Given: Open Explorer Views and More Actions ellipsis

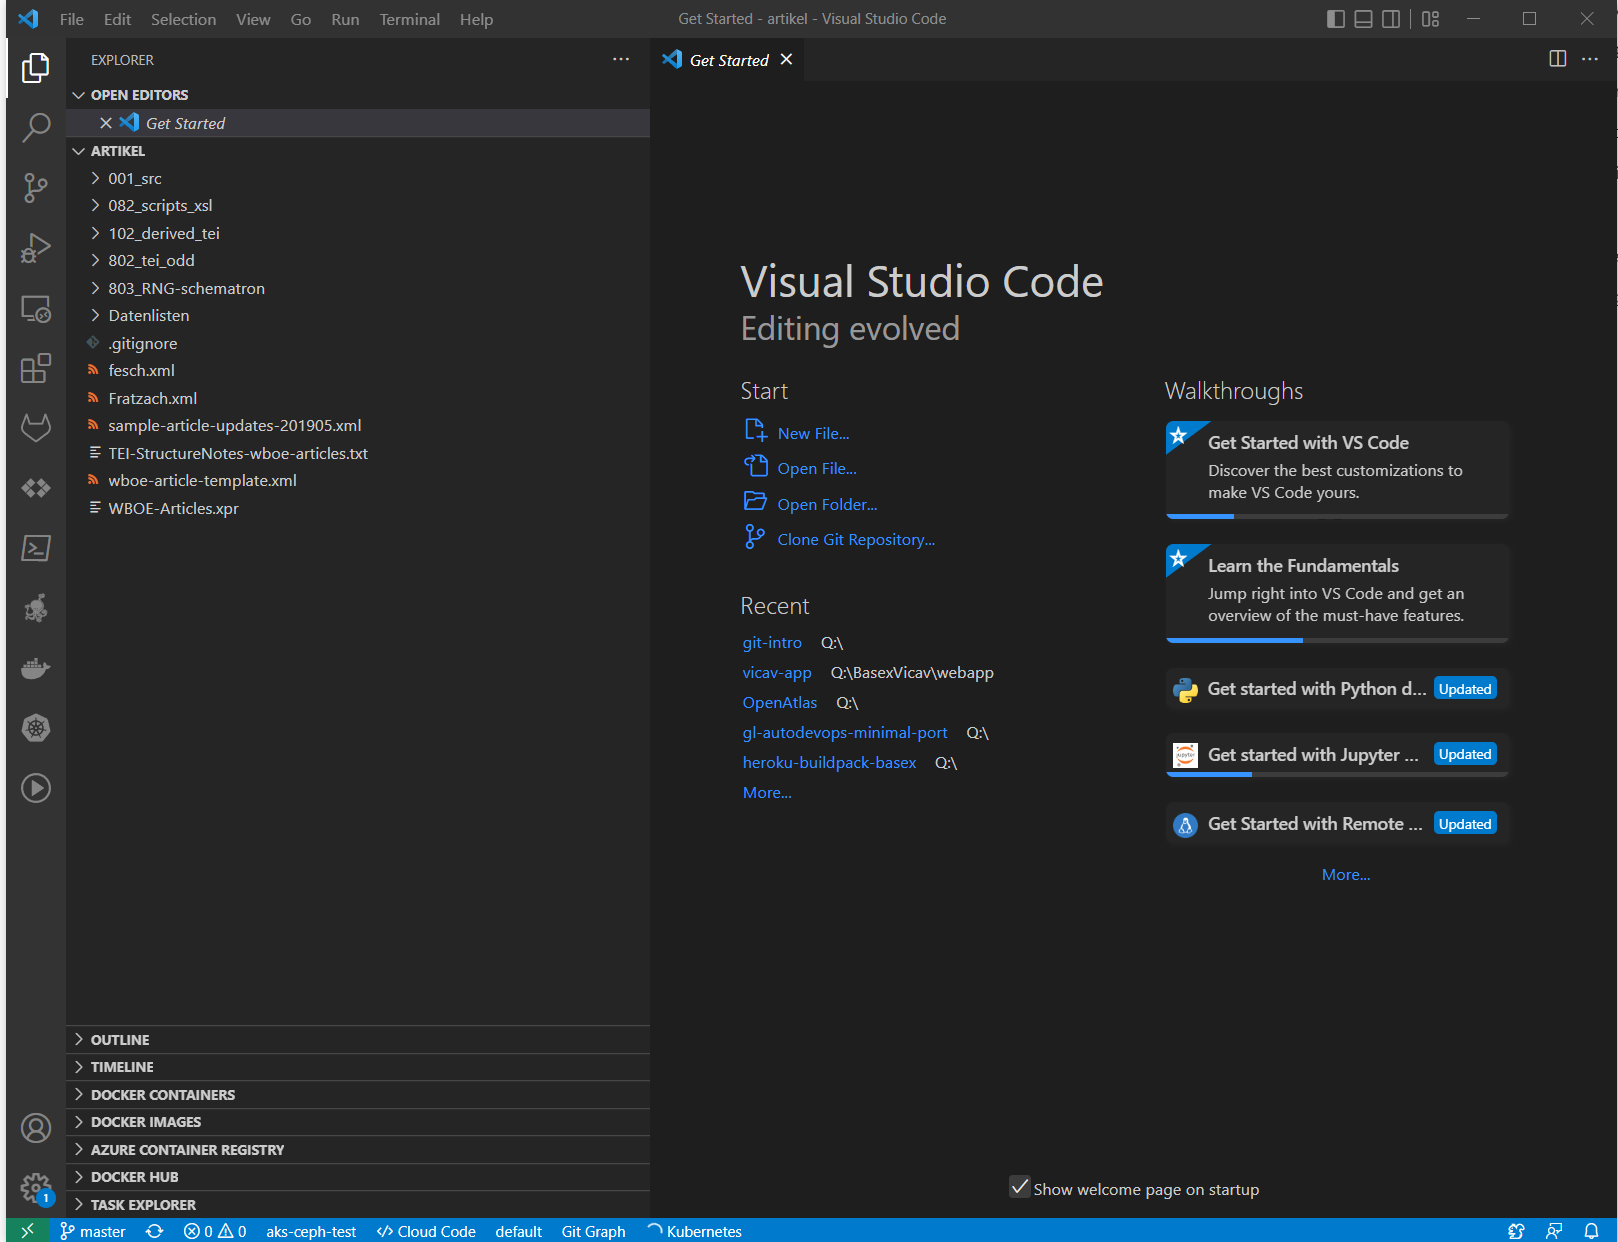Looking at the screenshot, I should click(621, 59).
